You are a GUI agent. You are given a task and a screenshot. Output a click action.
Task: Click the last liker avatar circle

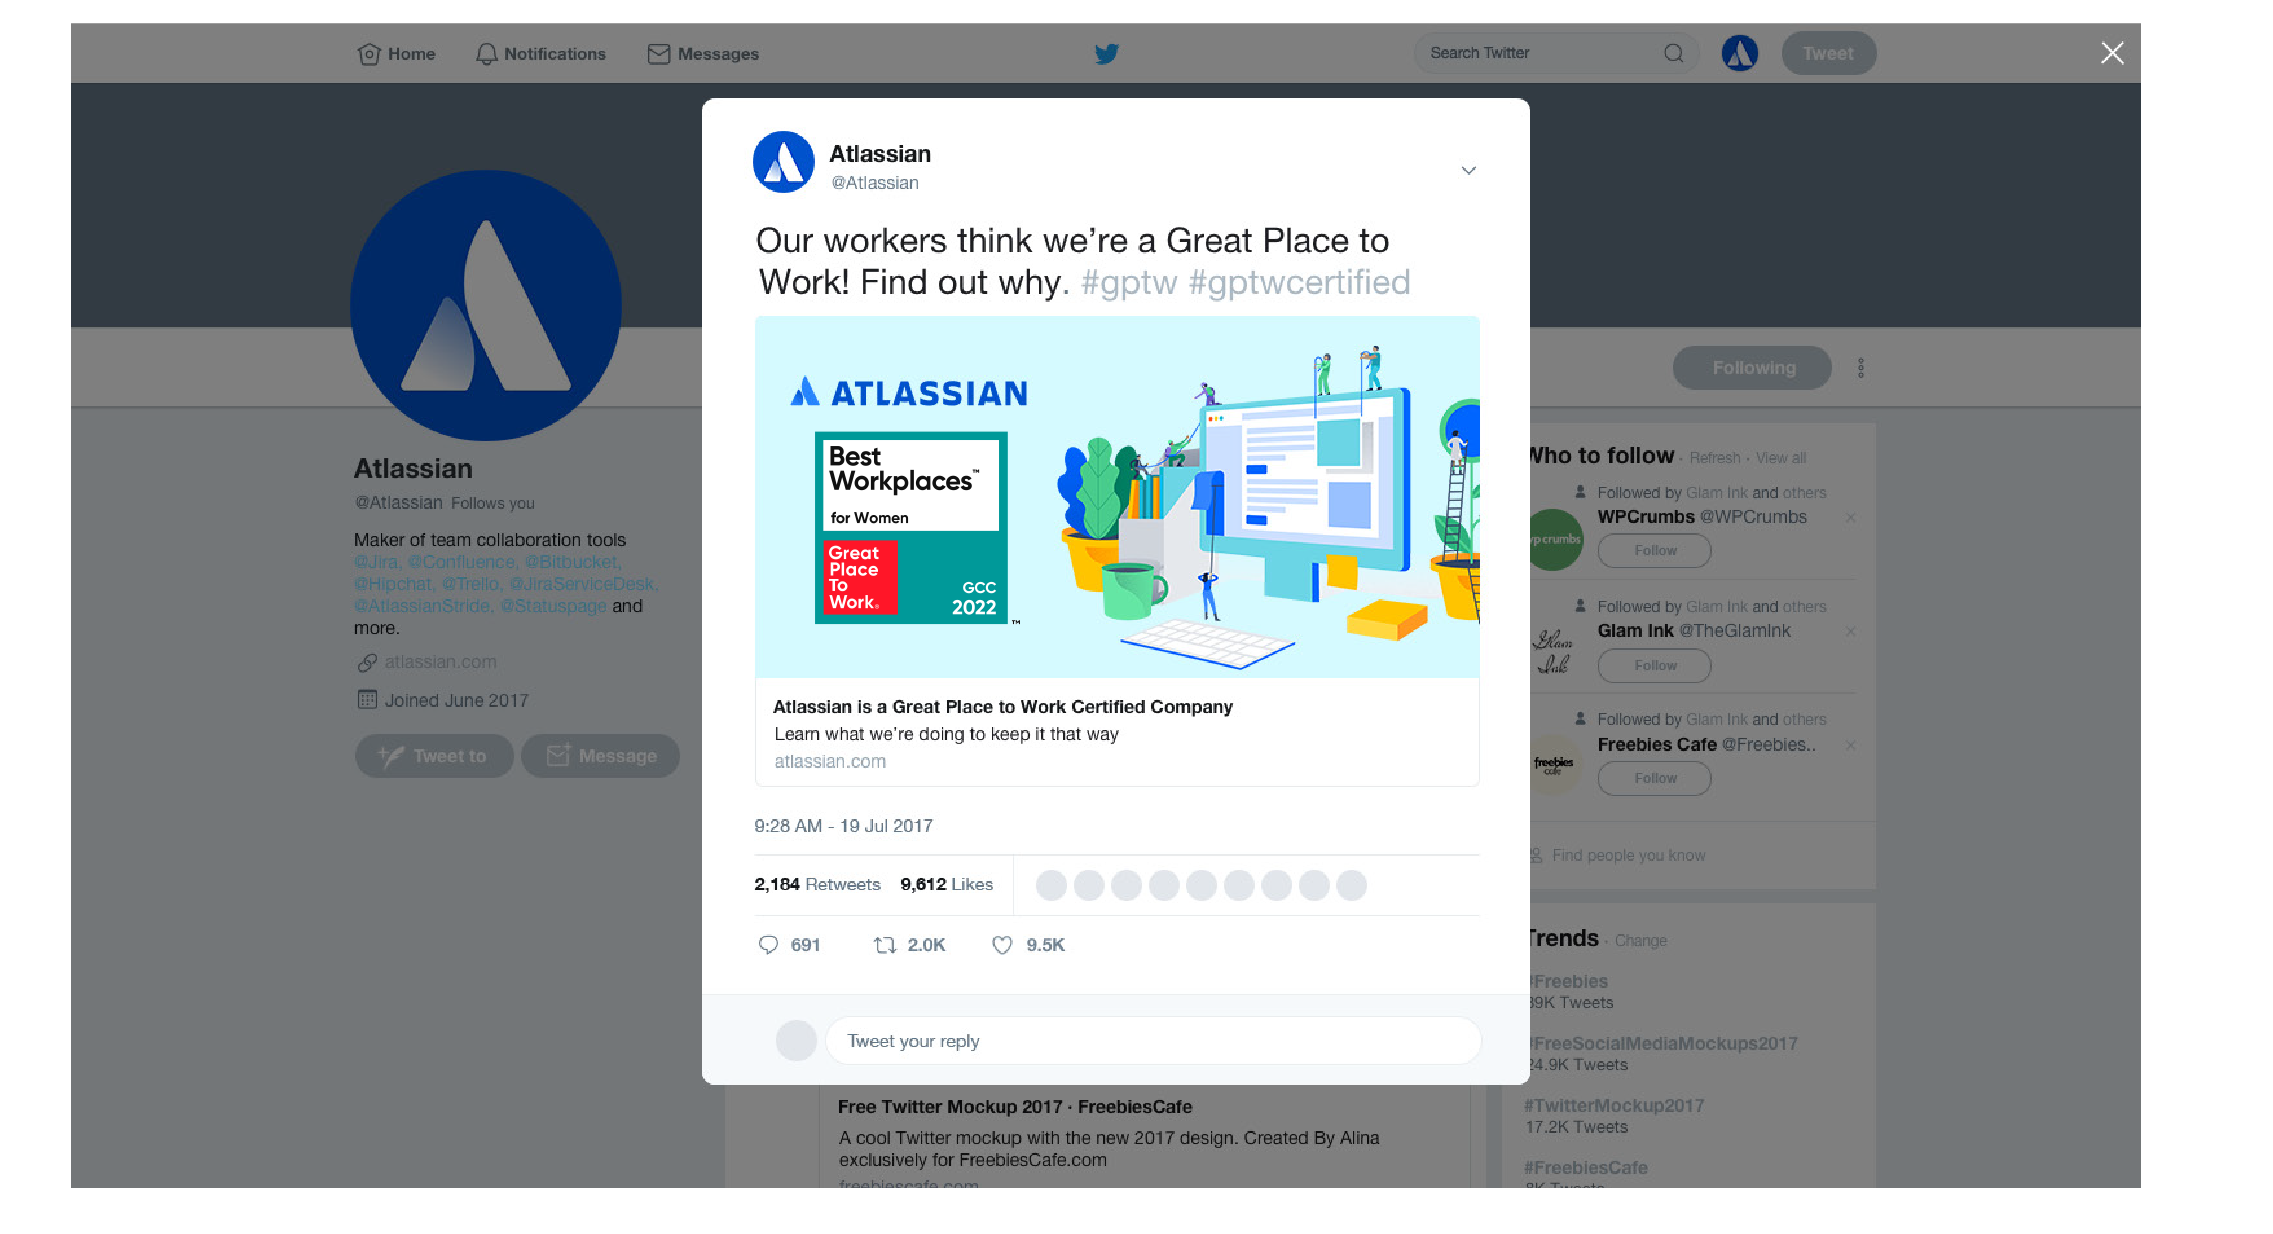pos(1351,885)
